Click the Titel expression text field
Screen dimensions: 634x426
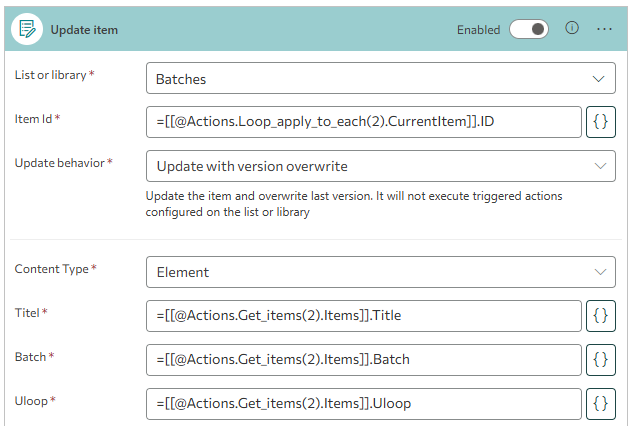pyautogui.click(x=363, y=316)
